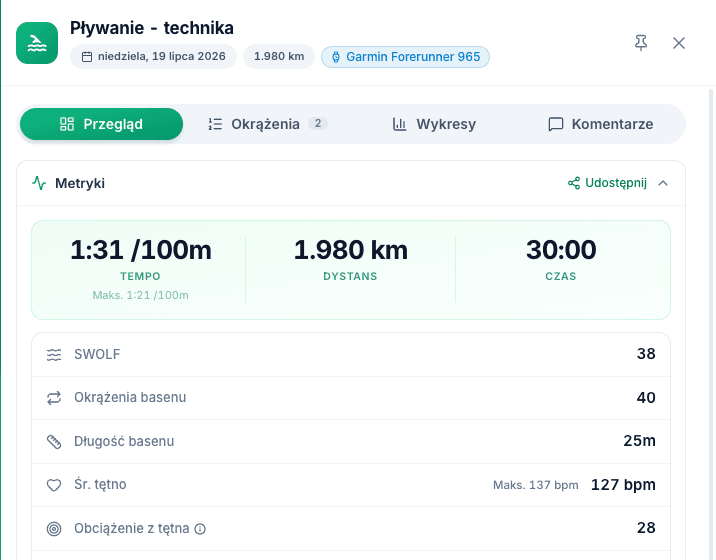Switch to the Wykresy tab
The image size is (716, 560).
[434, 124]
